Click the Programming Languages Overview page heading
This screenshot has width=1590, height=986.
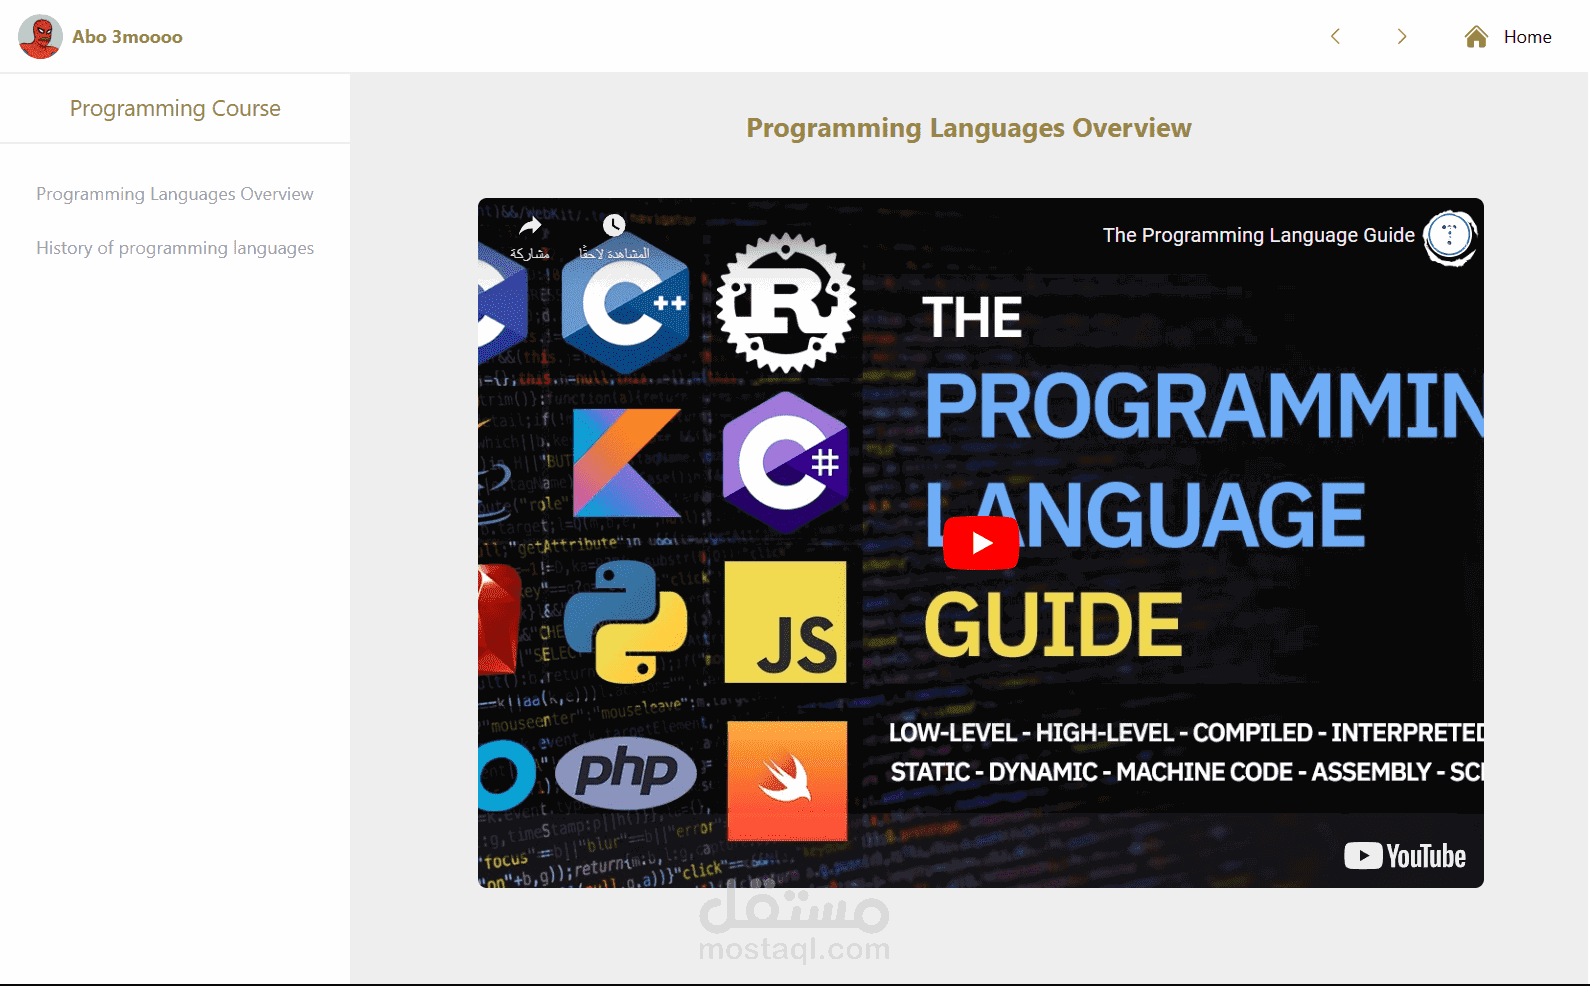pos(969,128)
